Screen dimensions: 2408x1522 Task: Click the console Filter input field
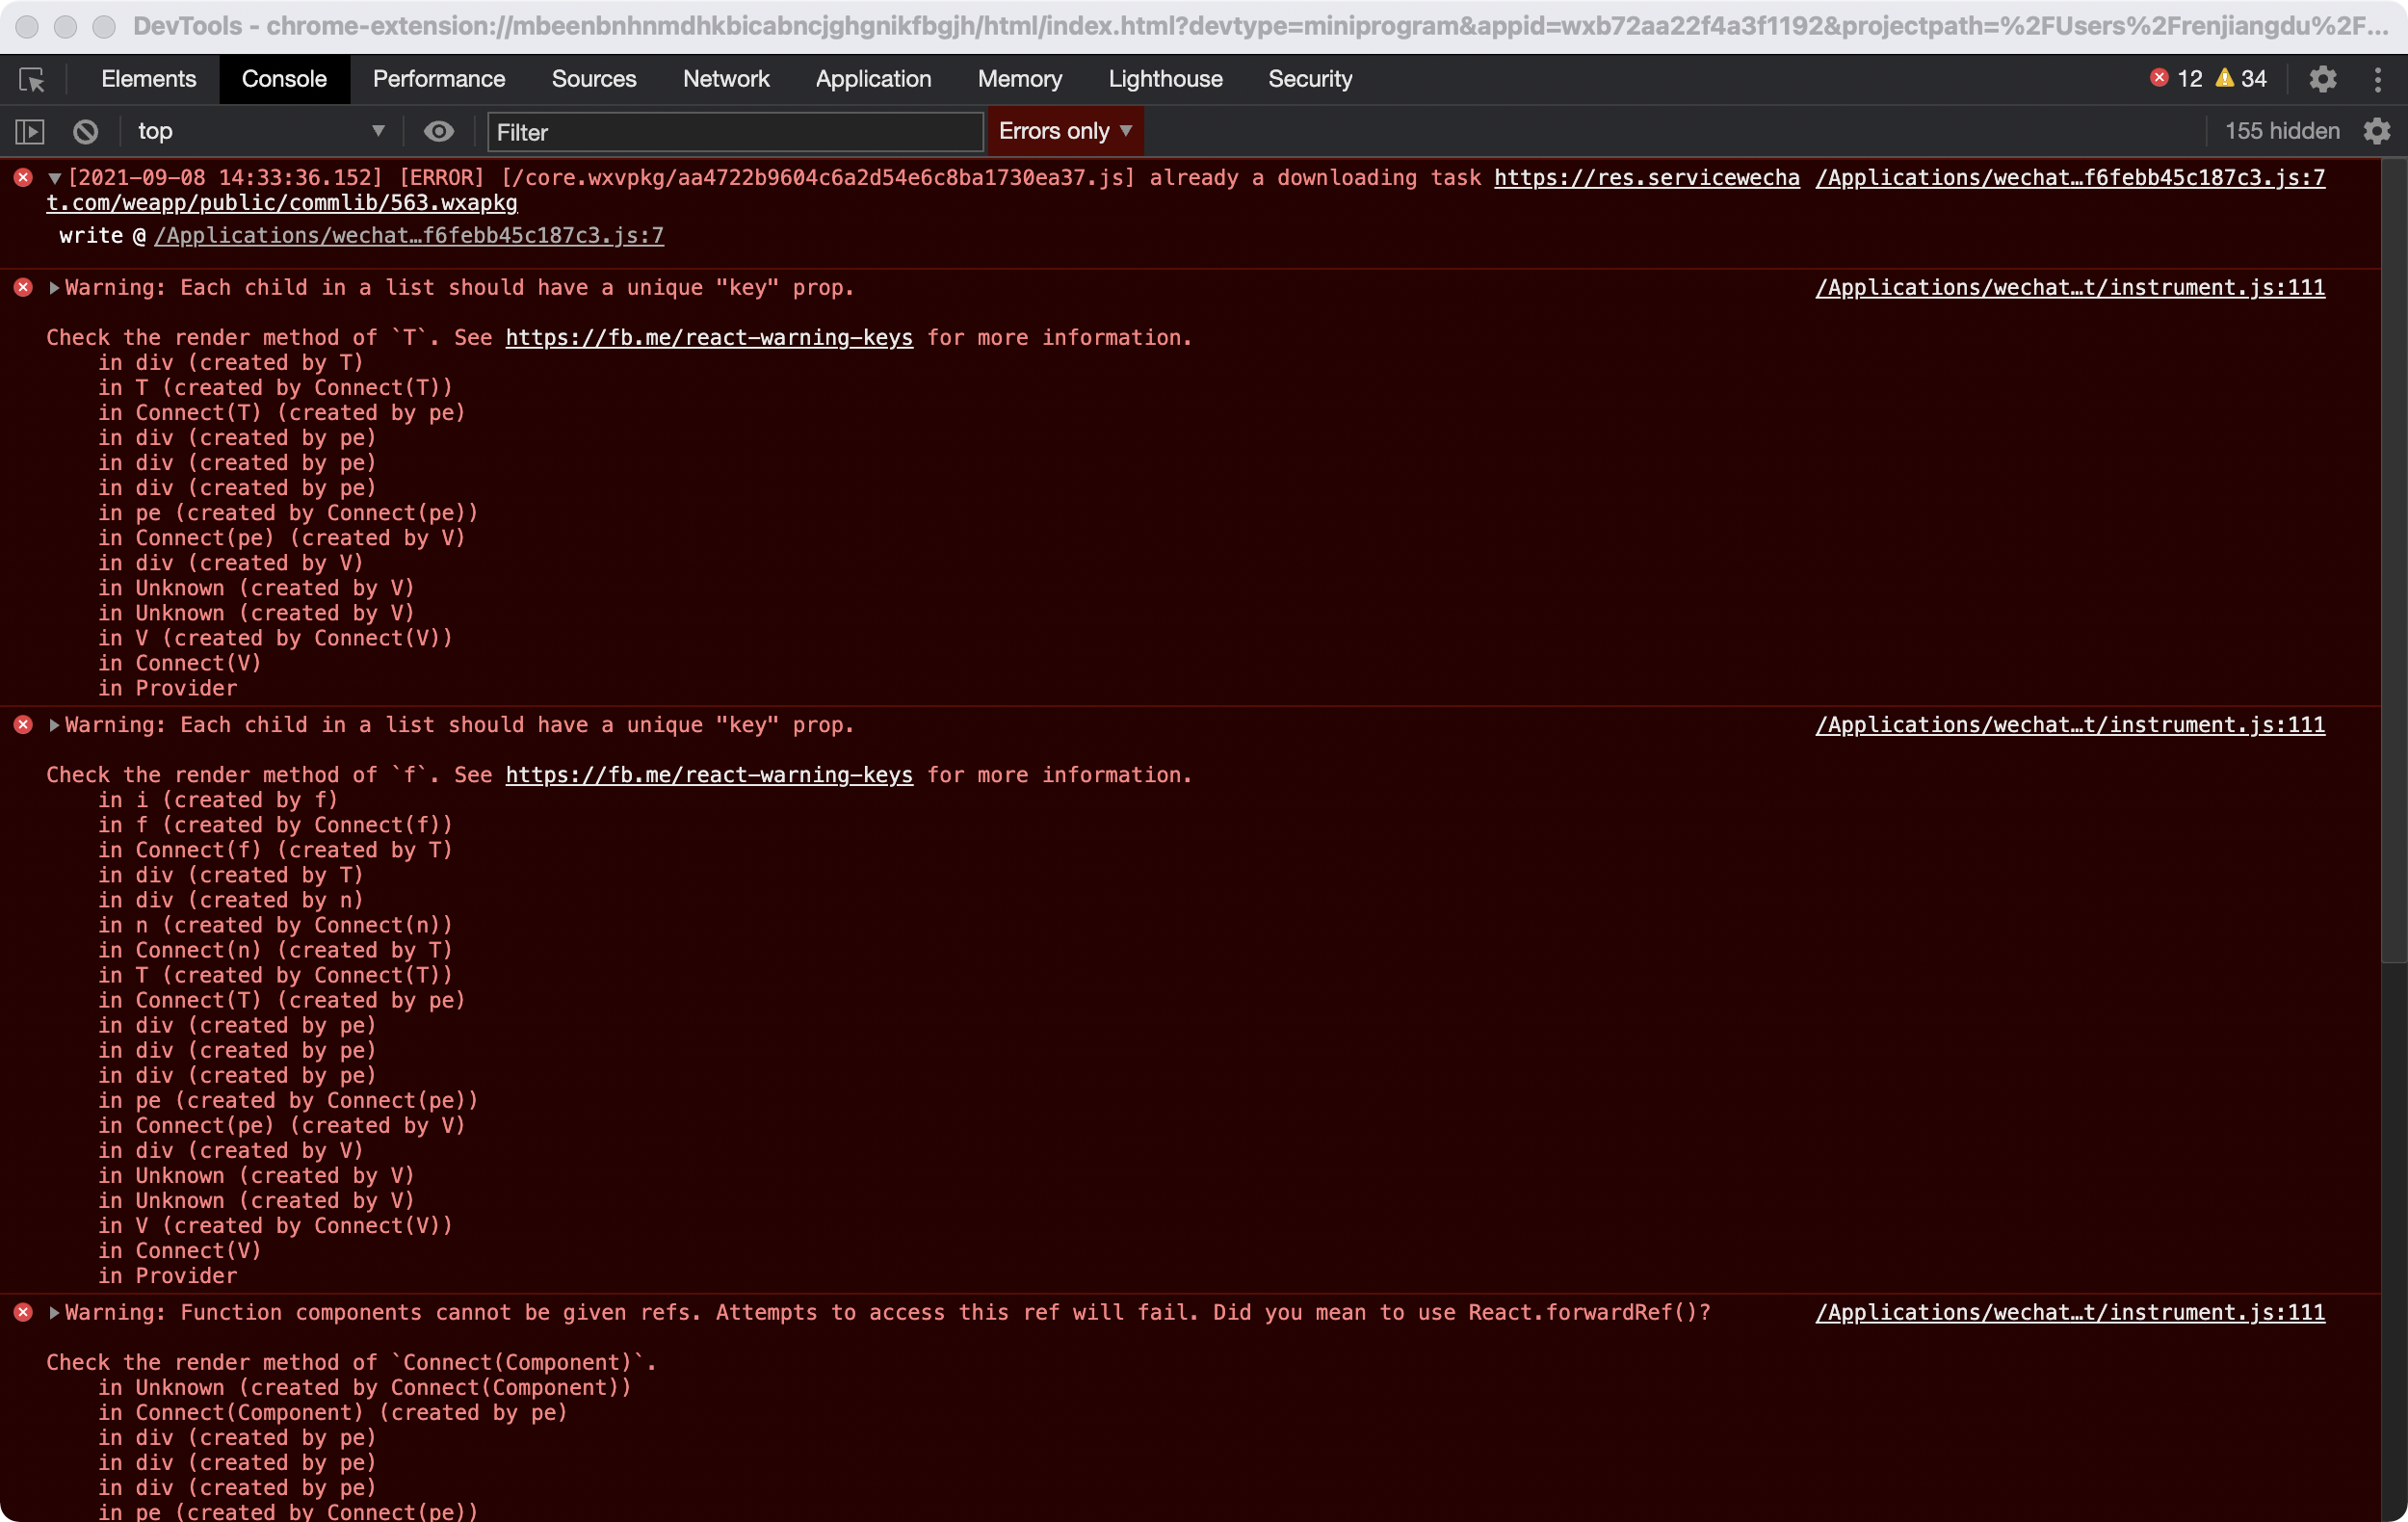735,132
